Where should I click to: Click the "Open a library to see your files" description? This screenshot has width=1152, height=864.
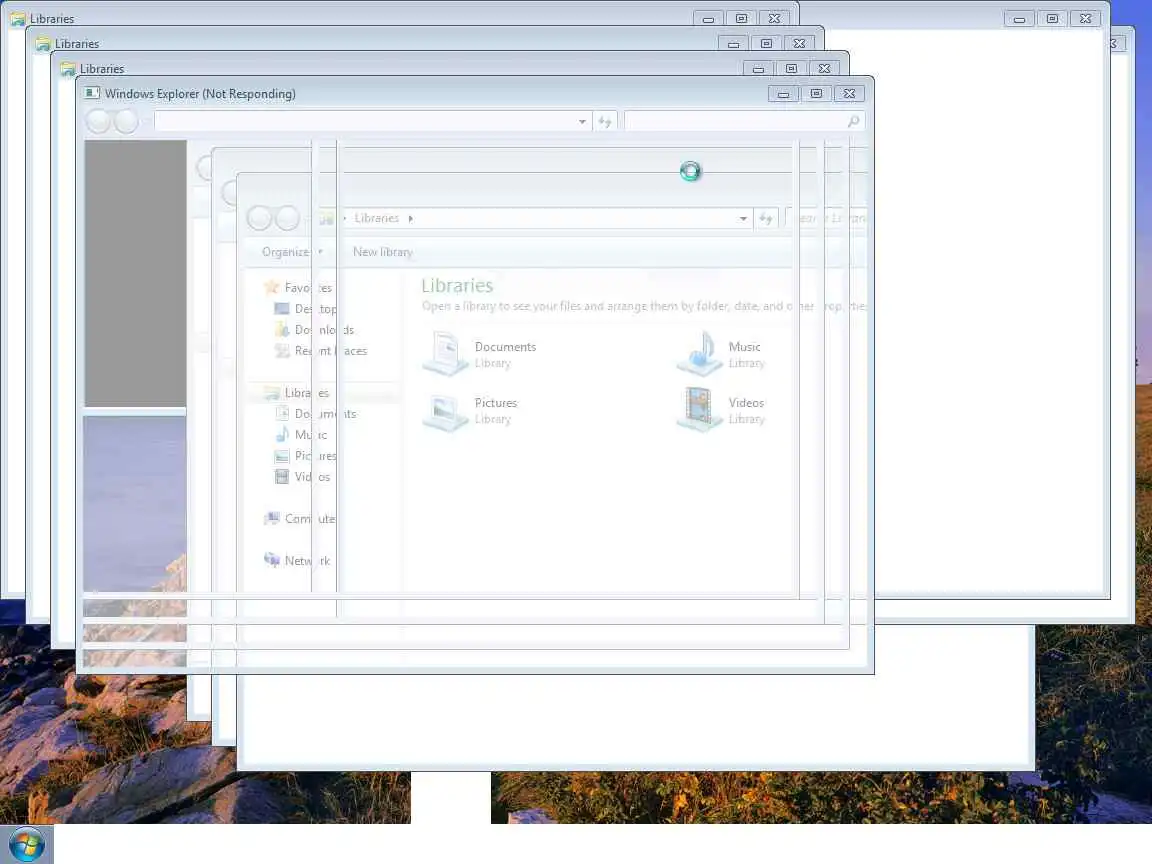click(644, 306)
